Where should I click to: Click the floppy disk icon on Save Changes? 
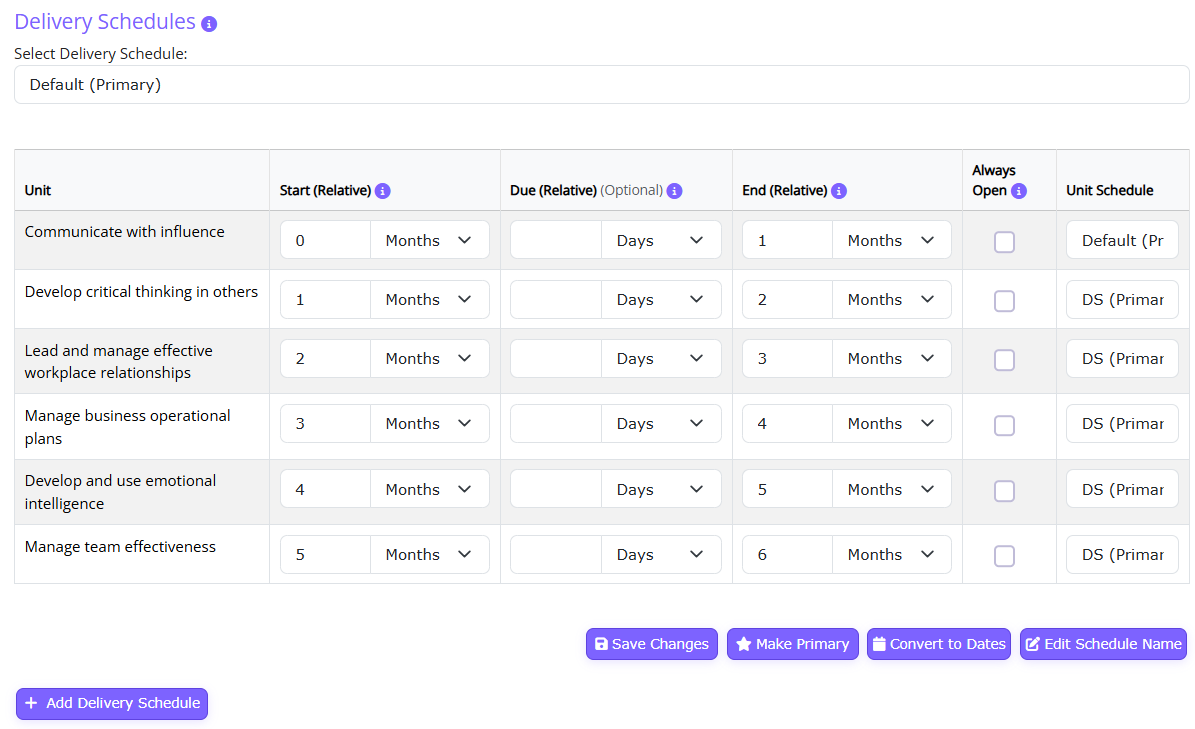coord(601,644)
